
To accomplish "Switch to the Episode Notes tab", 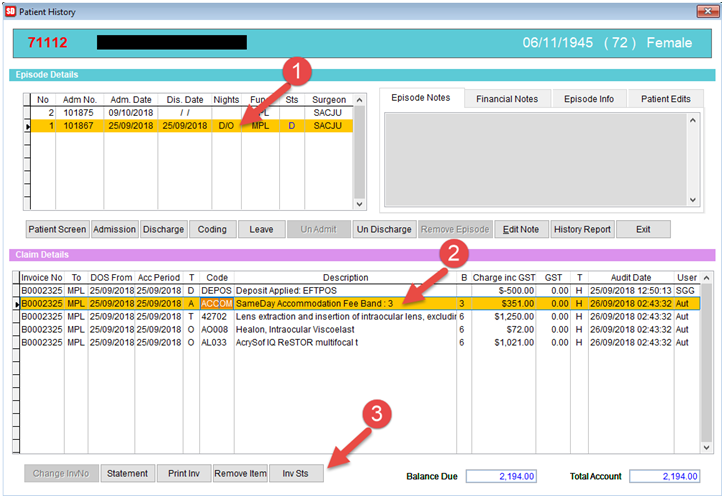I will 421,98.
